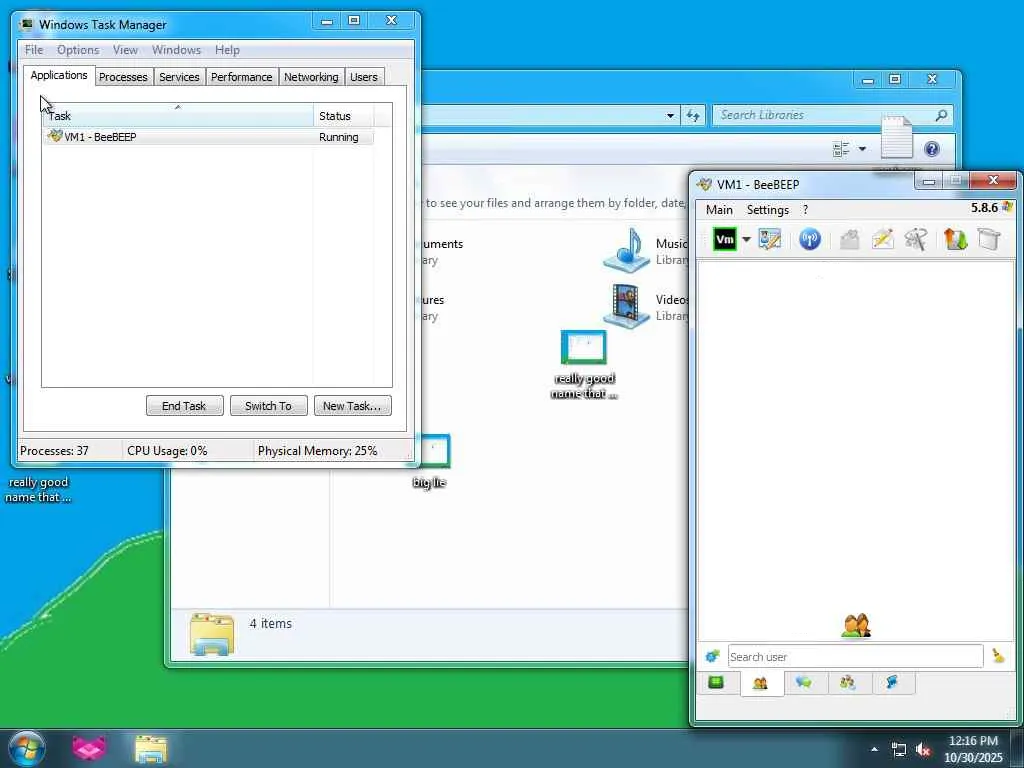Open the ? help menu in BeeBEEP
The height and width of the screenshot is (768, 1024).
(x=805, y=210)
